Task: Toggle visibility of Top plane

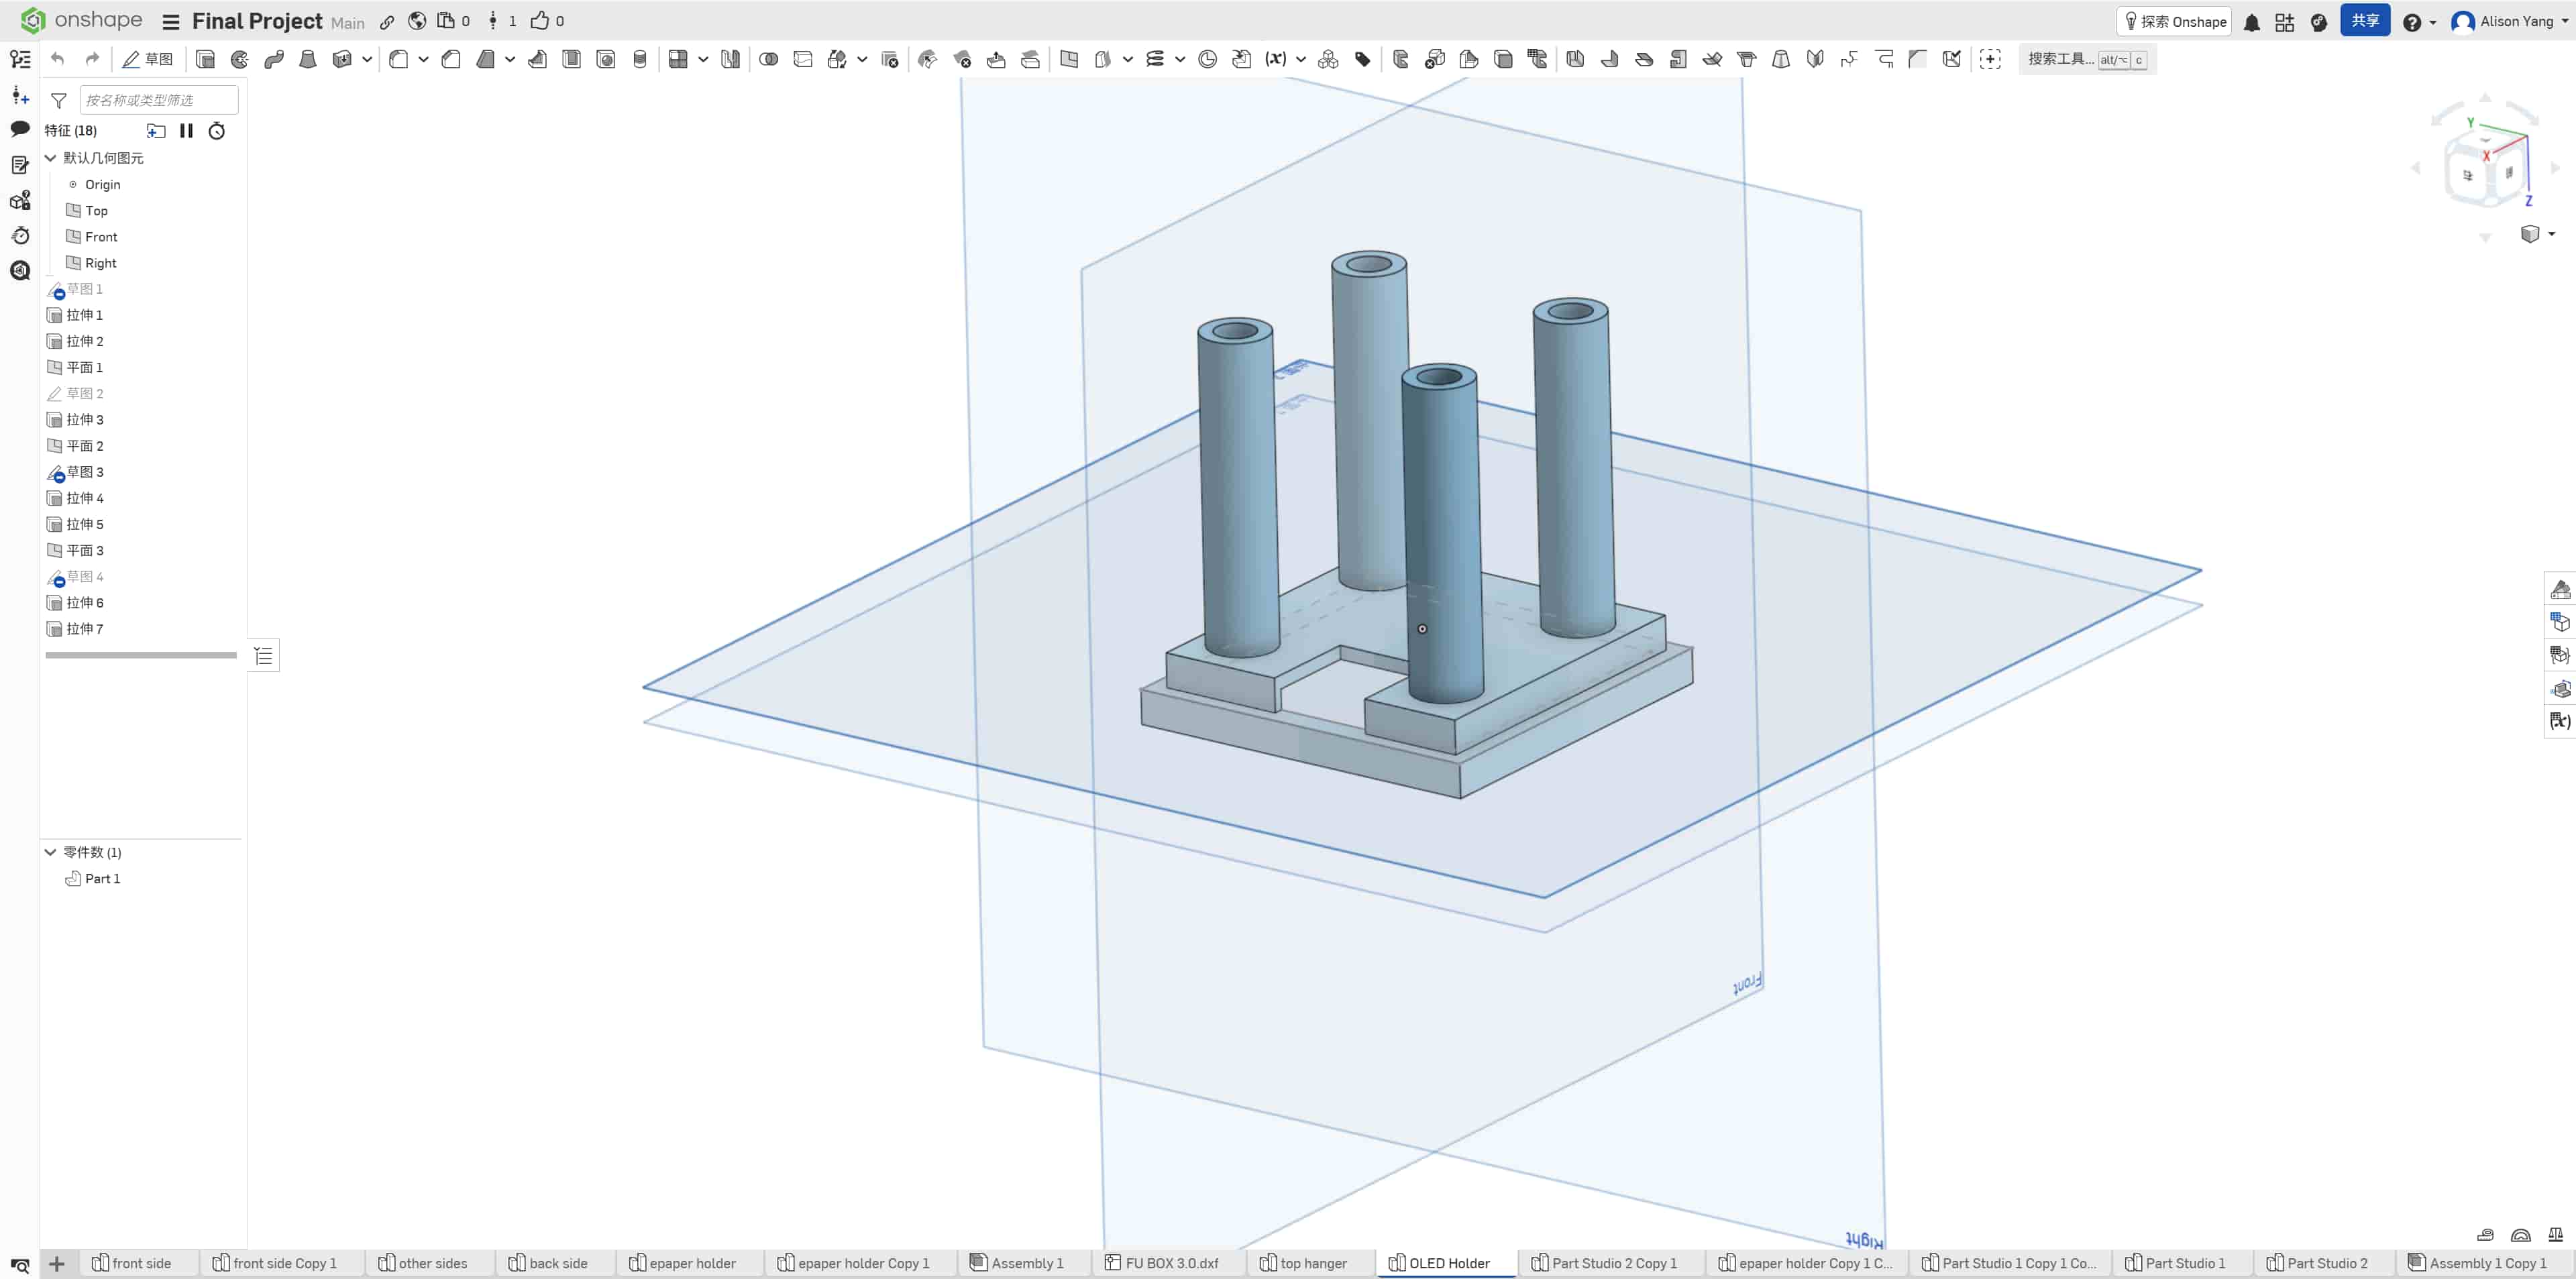Action: pos(73,210)
